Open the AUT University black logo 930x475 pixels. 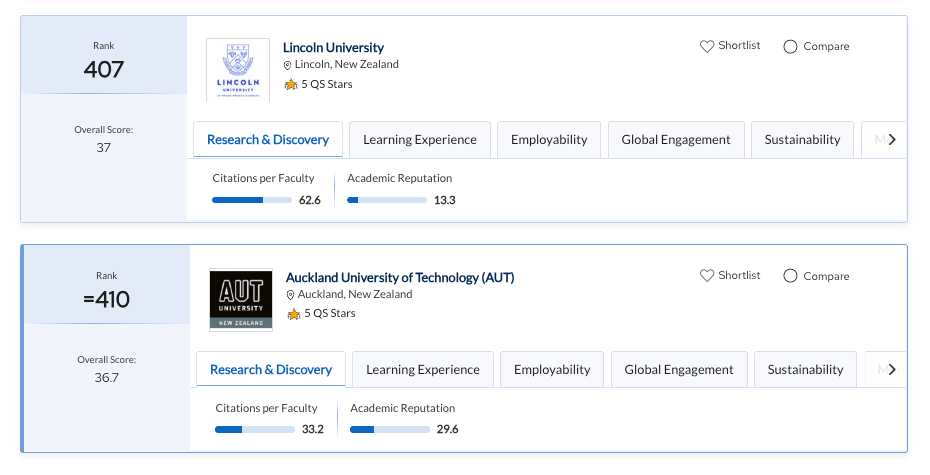[241, 299]
